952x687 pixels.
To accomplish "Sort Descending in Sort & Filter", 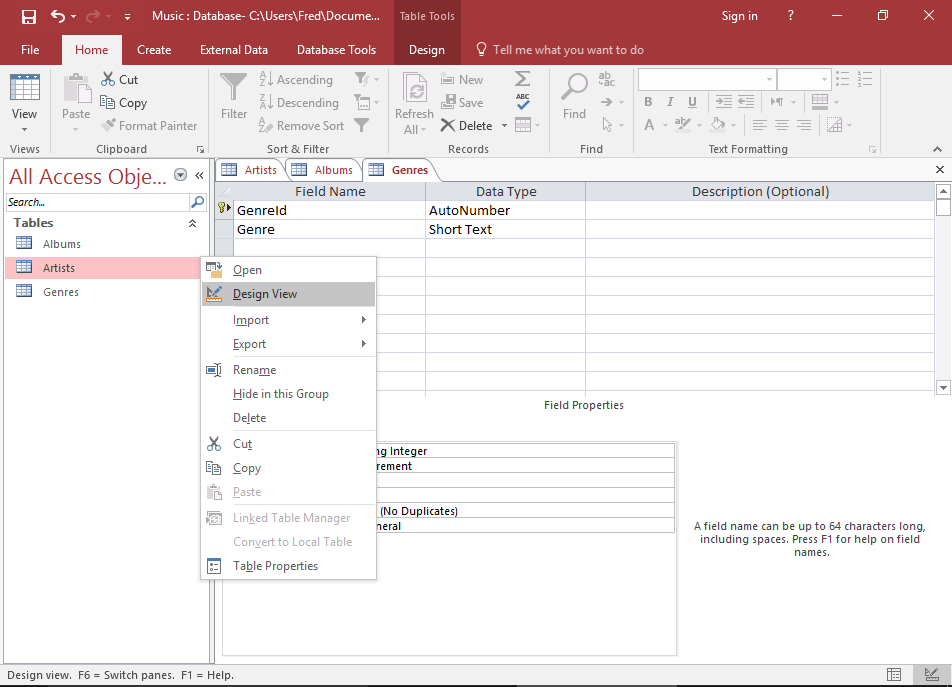I will [x=299, y=103].
